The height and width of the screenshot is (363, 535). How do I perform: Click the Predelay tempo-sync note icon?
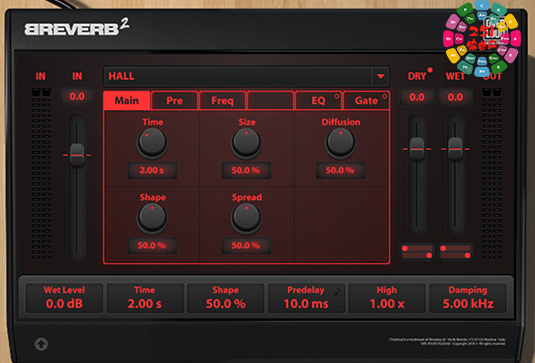[x=337, y=291]
